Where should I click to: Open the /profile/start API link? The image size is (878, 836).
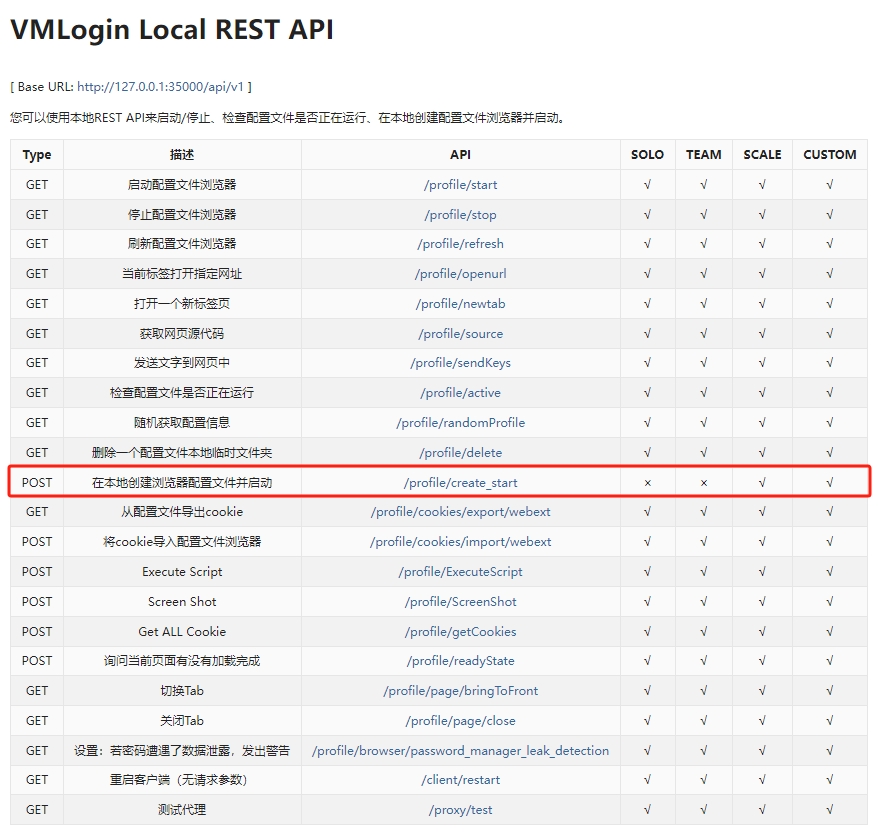(x=460, y=185)
